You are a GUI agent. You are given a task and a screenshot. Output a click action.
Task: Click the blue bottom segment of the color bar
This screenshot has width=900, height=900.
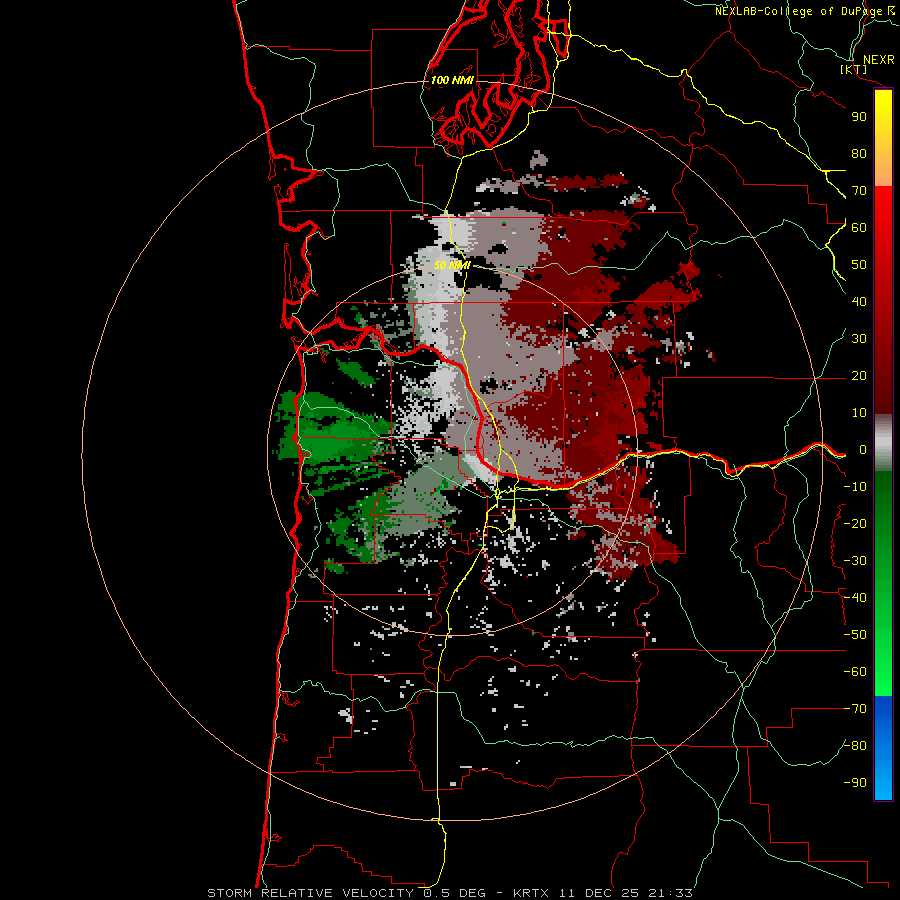(883, 748)
